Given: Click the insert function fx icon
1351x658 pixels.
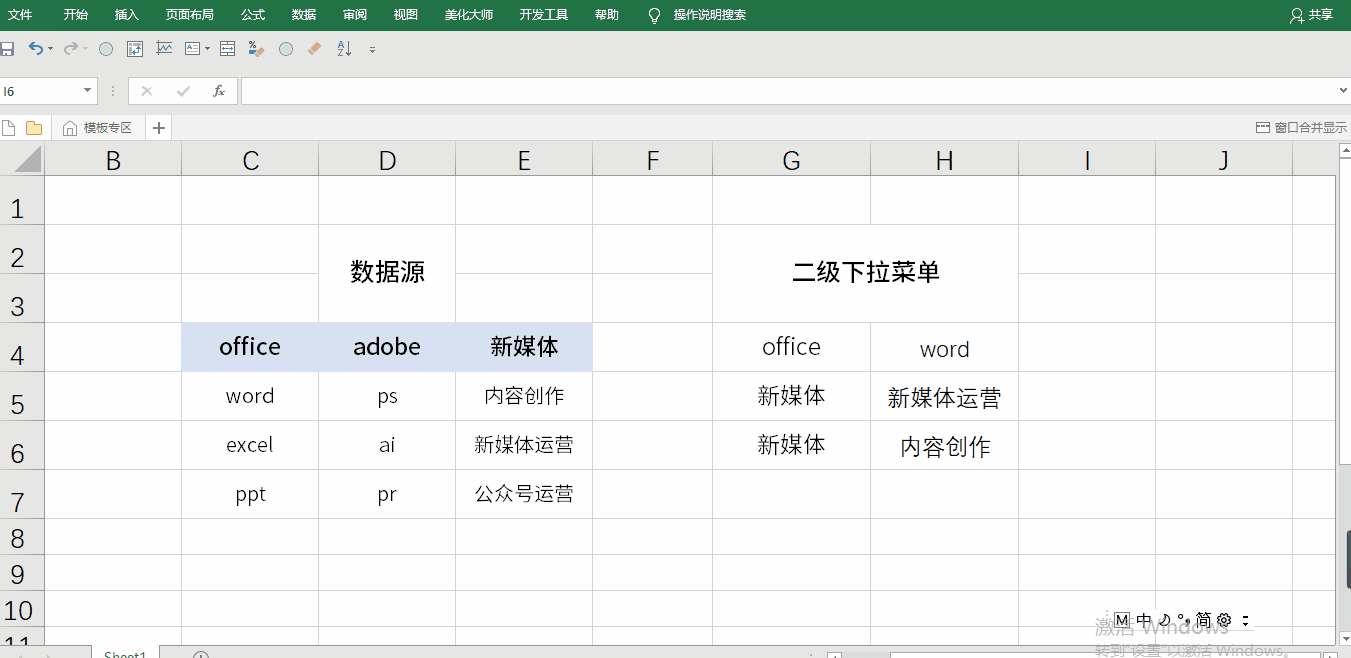Looking at the screenshot, I should [218, 90].
